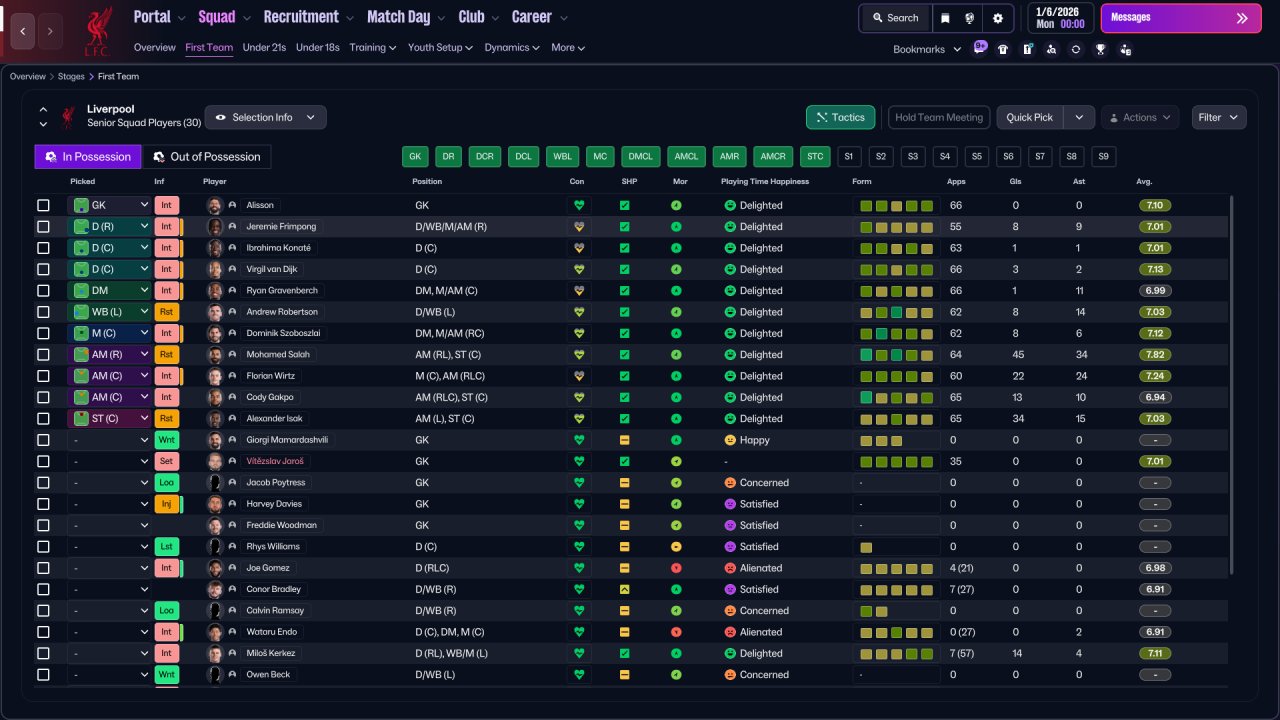
Task: Switch to the Out of Possession tab
Action: click(206, 156)
